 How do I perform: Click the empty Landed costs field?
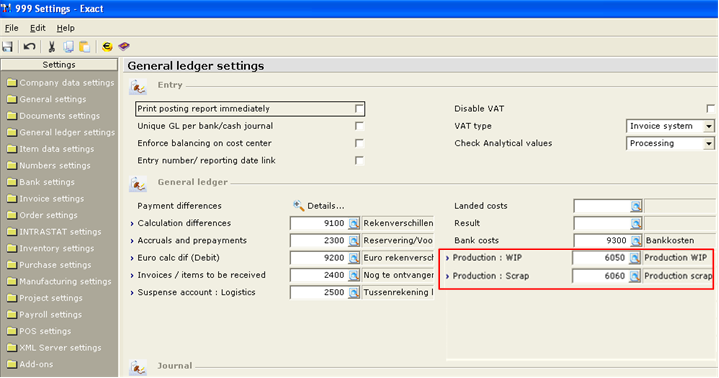pos(602,206)
